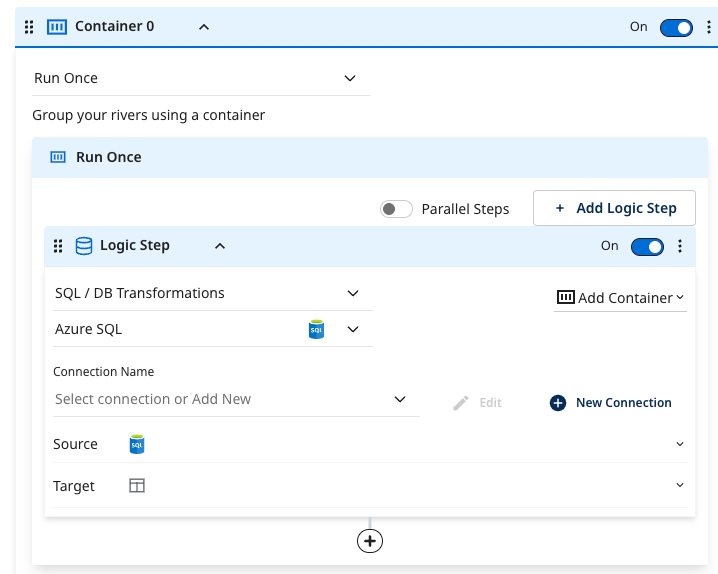This screenshot has height=574, width=718.
Task: Click the New Connection button
Action: (611, 402)
